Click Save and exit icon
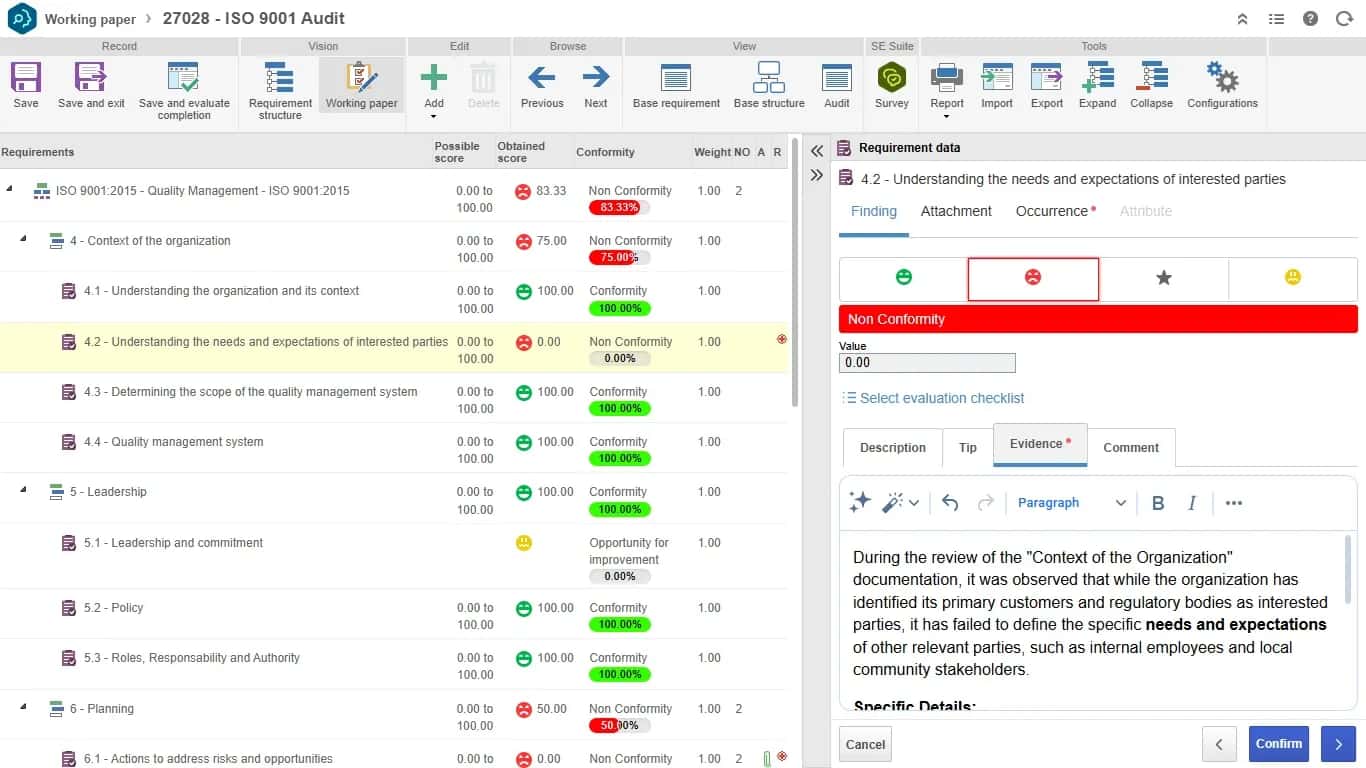The width and height of the screenshot is (1366, 768). 91,78
